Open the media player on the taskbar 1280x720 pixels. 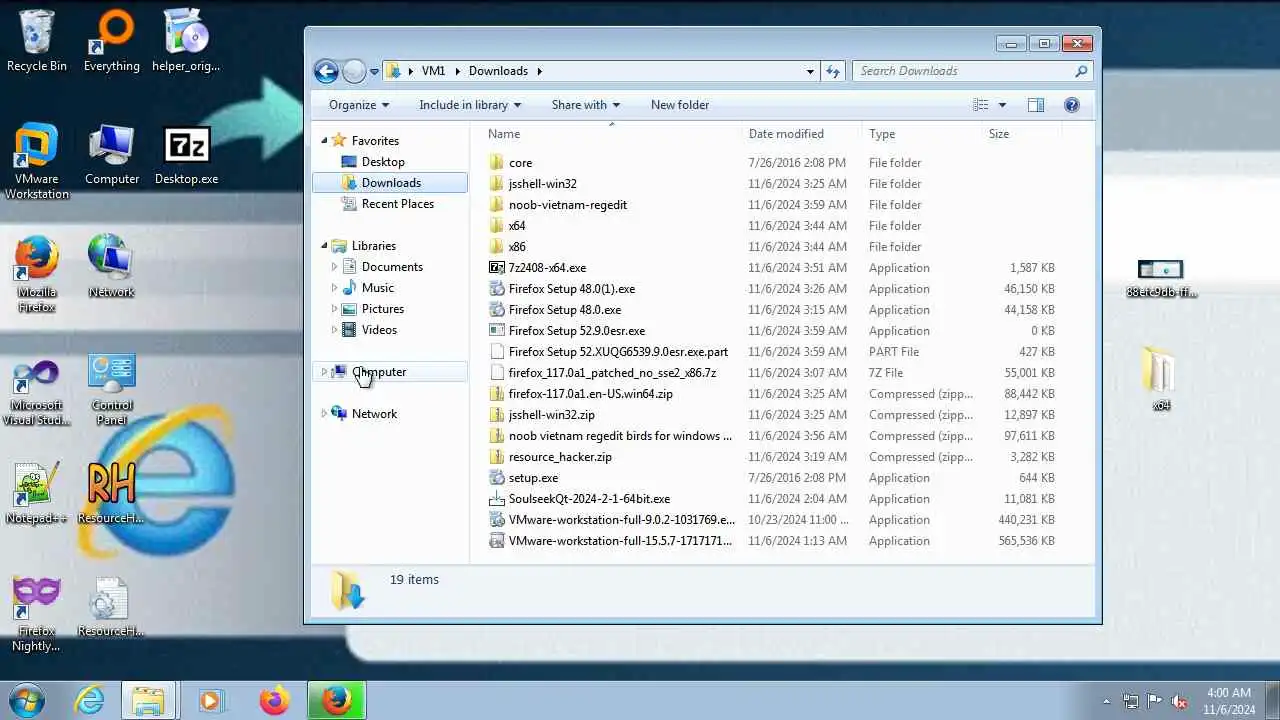point(210,700)
